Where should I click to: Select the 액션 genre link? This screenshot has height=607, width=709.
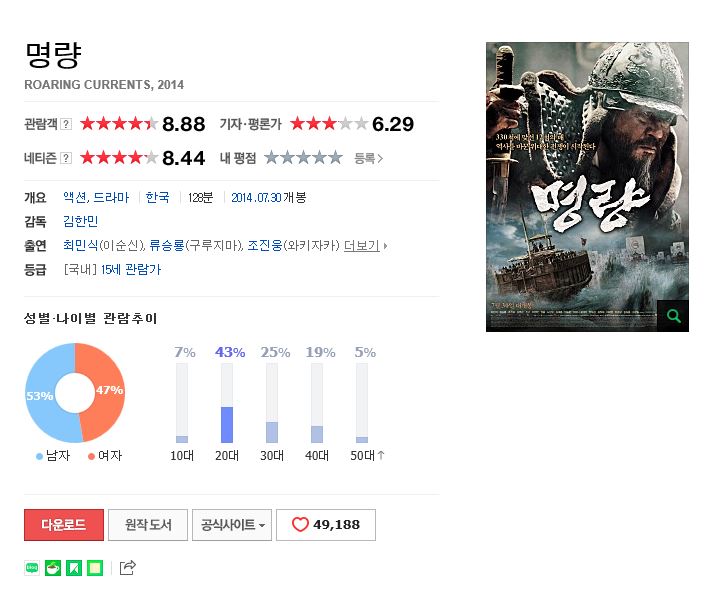pyautogui.click(x=75, y=198)
